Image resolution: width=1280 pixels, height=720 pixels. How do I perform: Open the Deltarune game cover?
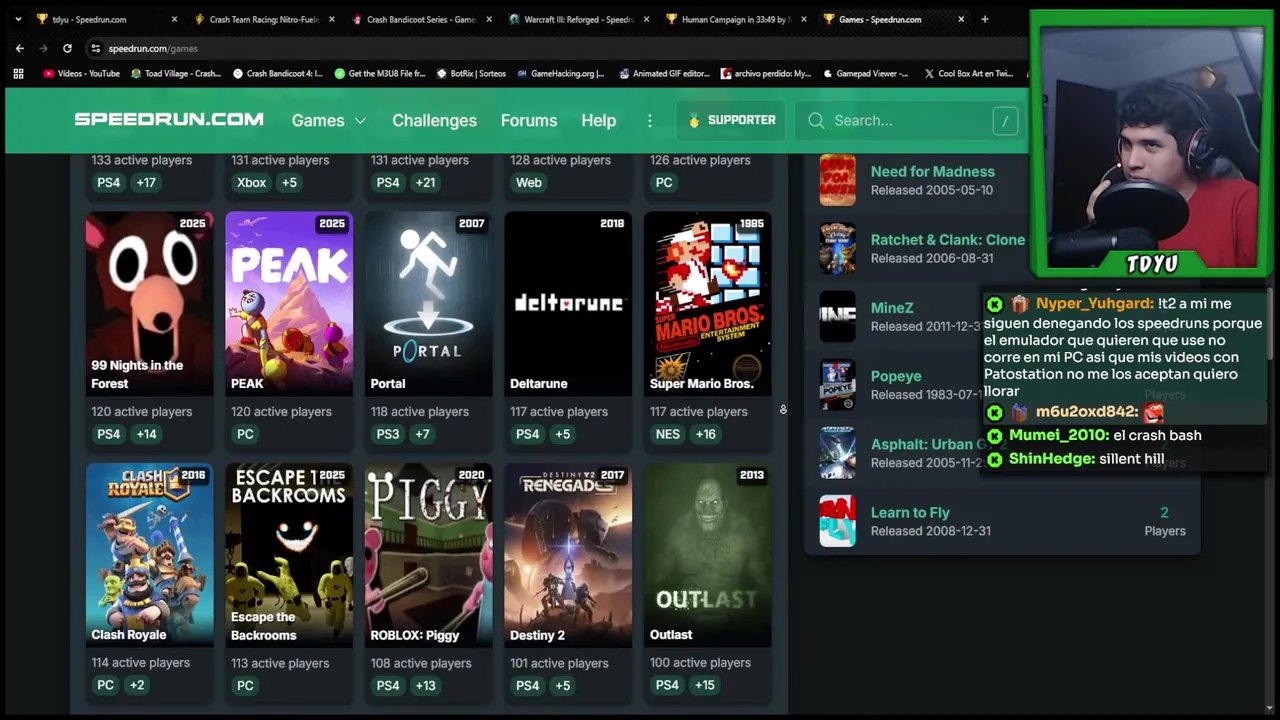pos(568,304)
